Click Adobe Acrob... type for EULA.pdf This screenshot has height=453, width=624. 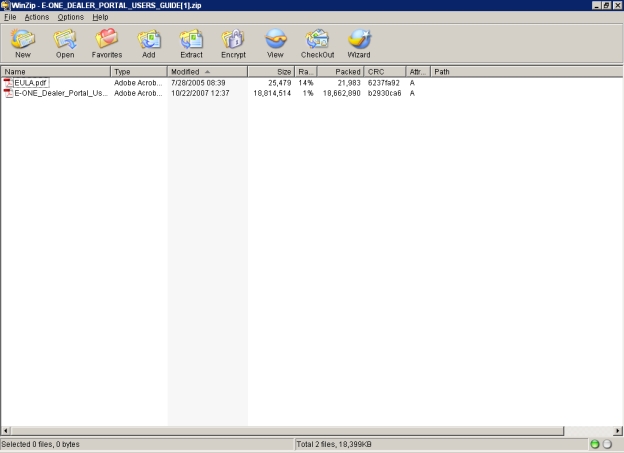(138, 83)
